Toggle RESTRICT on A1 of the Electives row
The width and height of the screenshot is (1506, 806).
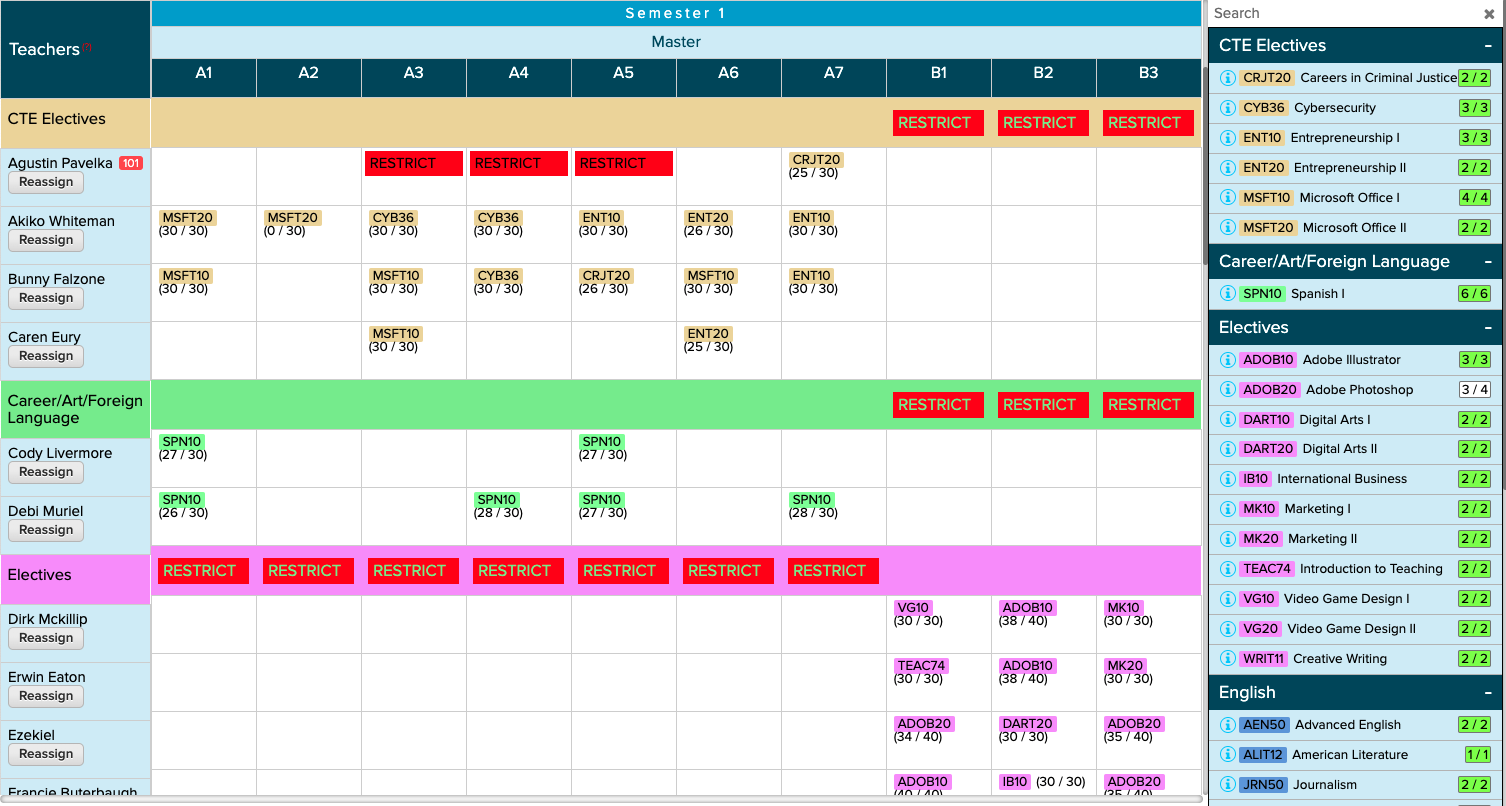pos(203,571)
